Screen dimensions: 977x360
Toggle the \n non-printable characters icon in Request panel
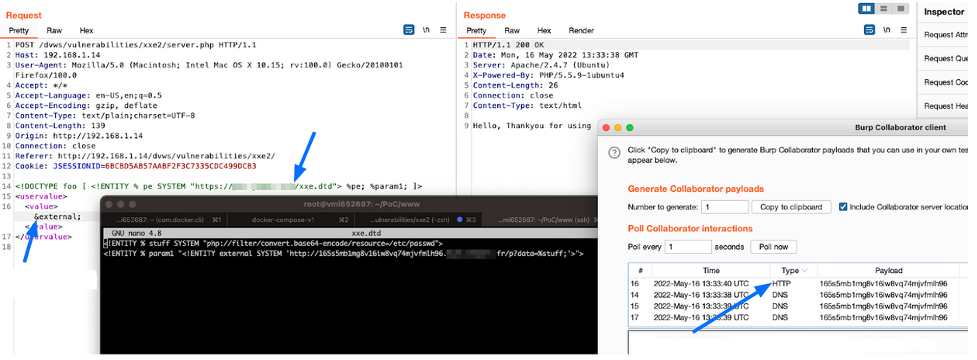point(426,30)
